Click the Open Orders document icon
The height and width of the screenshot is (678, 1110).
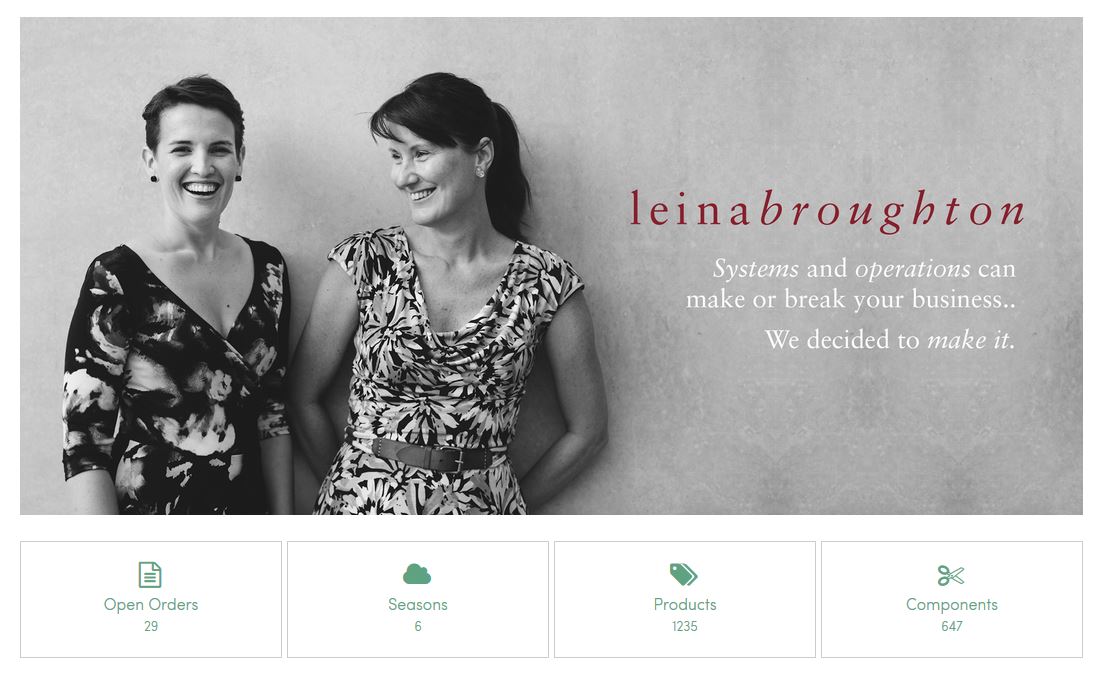150,575
